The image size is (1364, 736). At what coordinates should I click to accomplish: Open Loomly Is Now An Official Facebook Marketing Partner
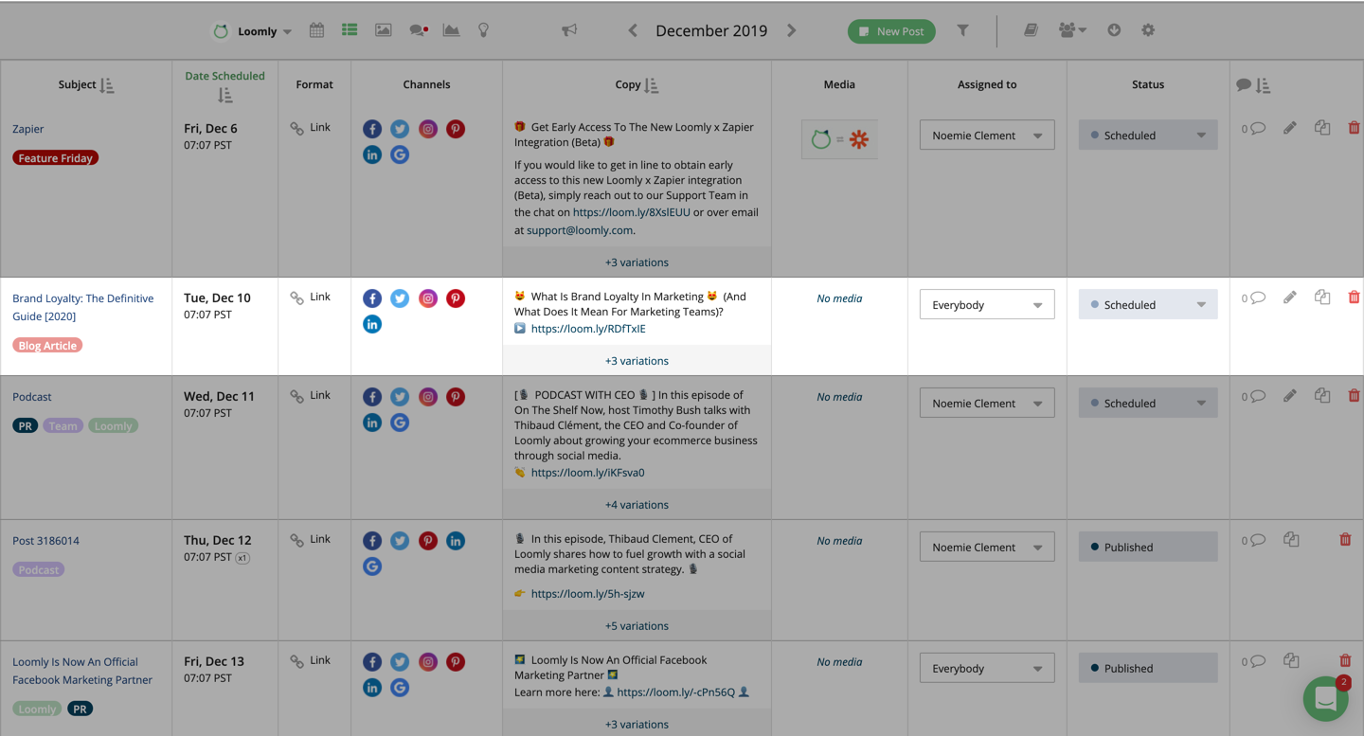tap(82, 671)
